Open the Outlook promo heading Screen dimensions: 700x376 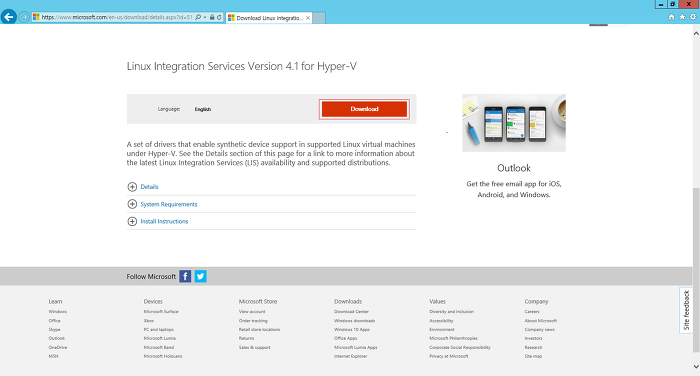[x=514, y=168]
